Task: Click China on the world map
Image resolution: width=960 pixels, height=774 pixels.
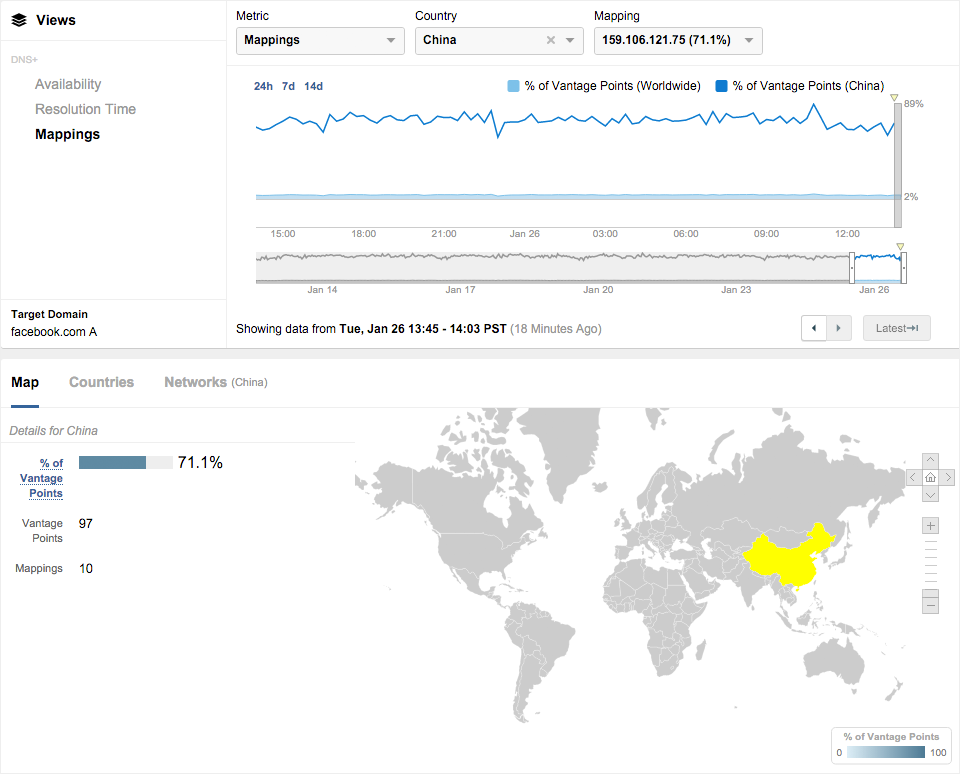Action: (x=785, y=560)
